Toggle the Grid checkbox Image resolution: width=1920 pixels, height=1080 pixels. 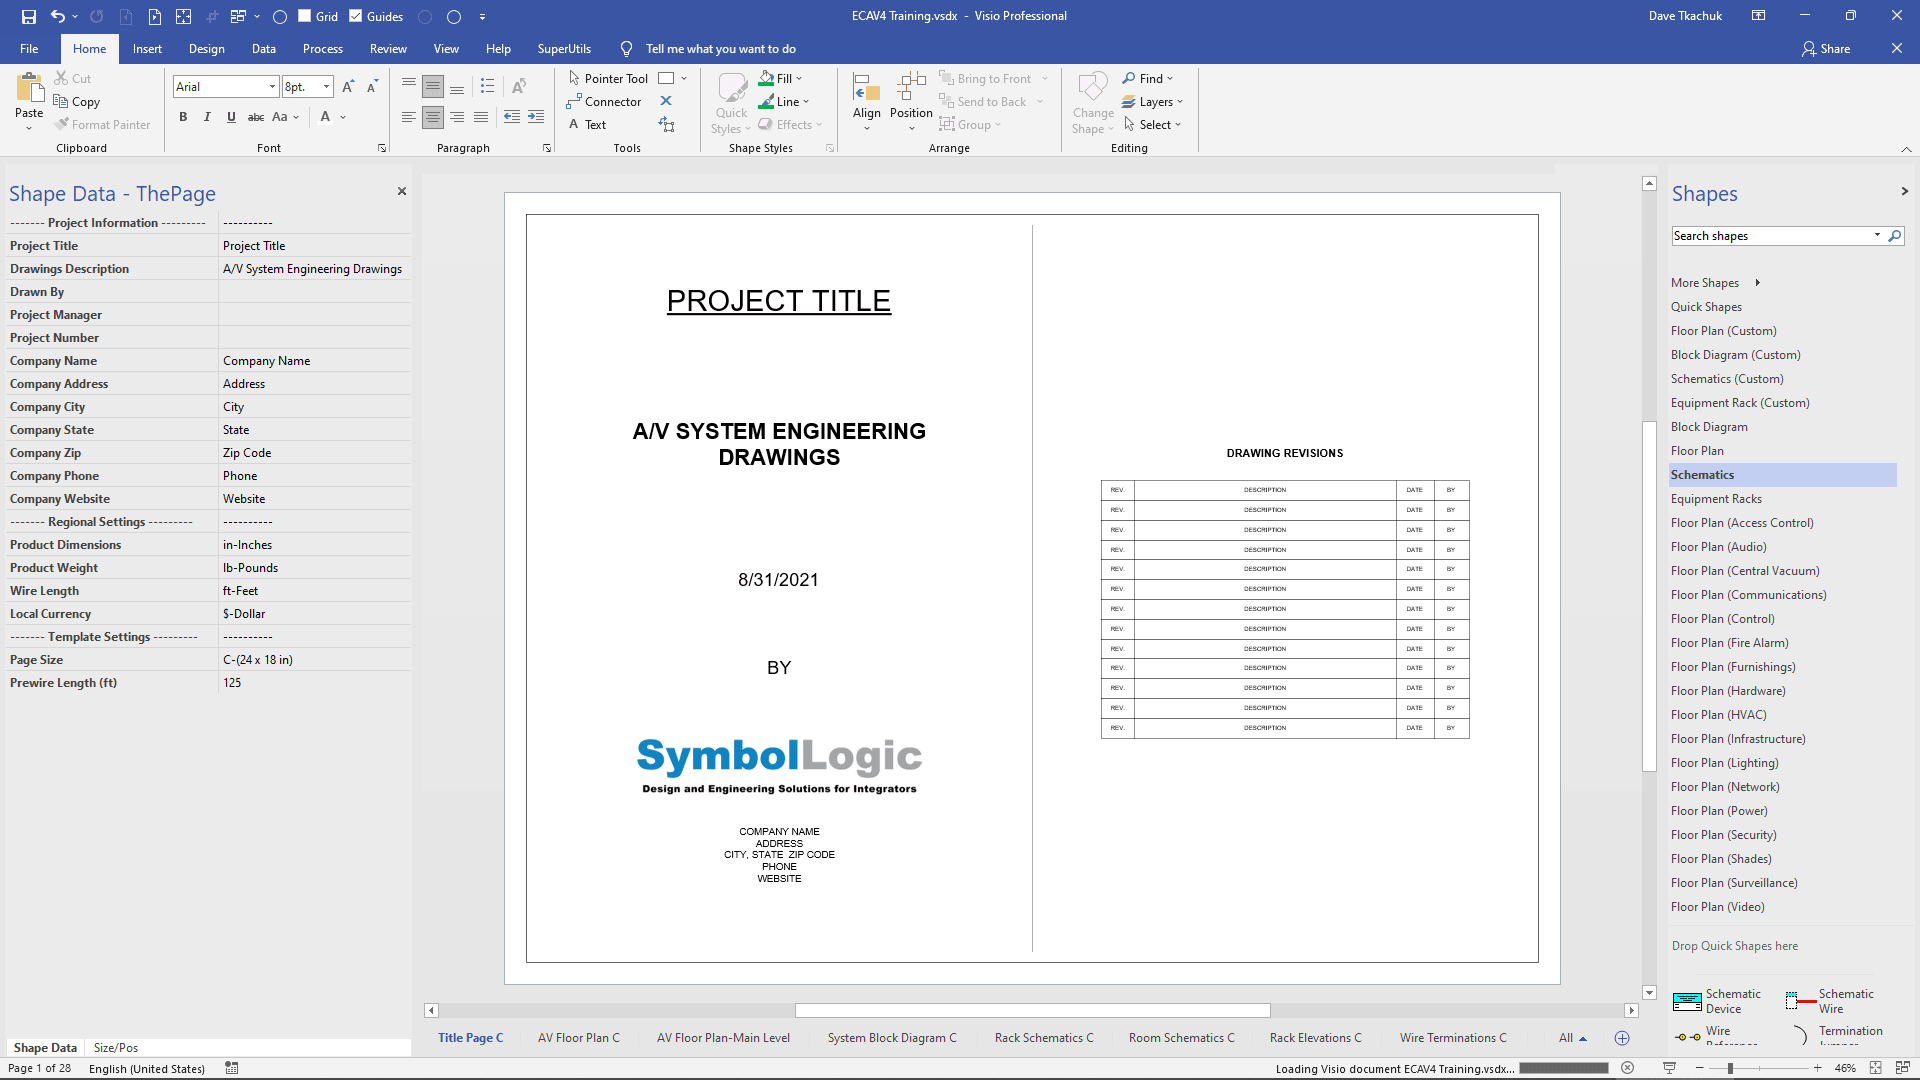pyautogui.click(x=304, y=16)
